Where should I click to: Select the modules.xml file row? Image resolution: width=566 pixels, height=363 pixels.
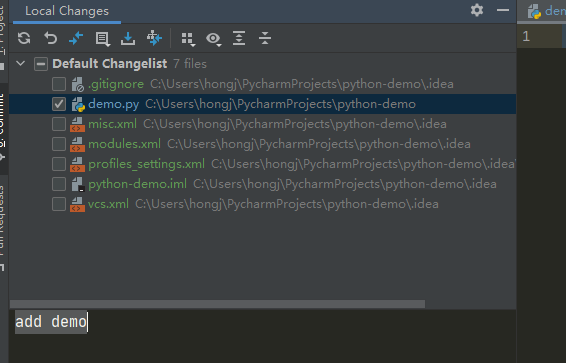tap(262, 144)
